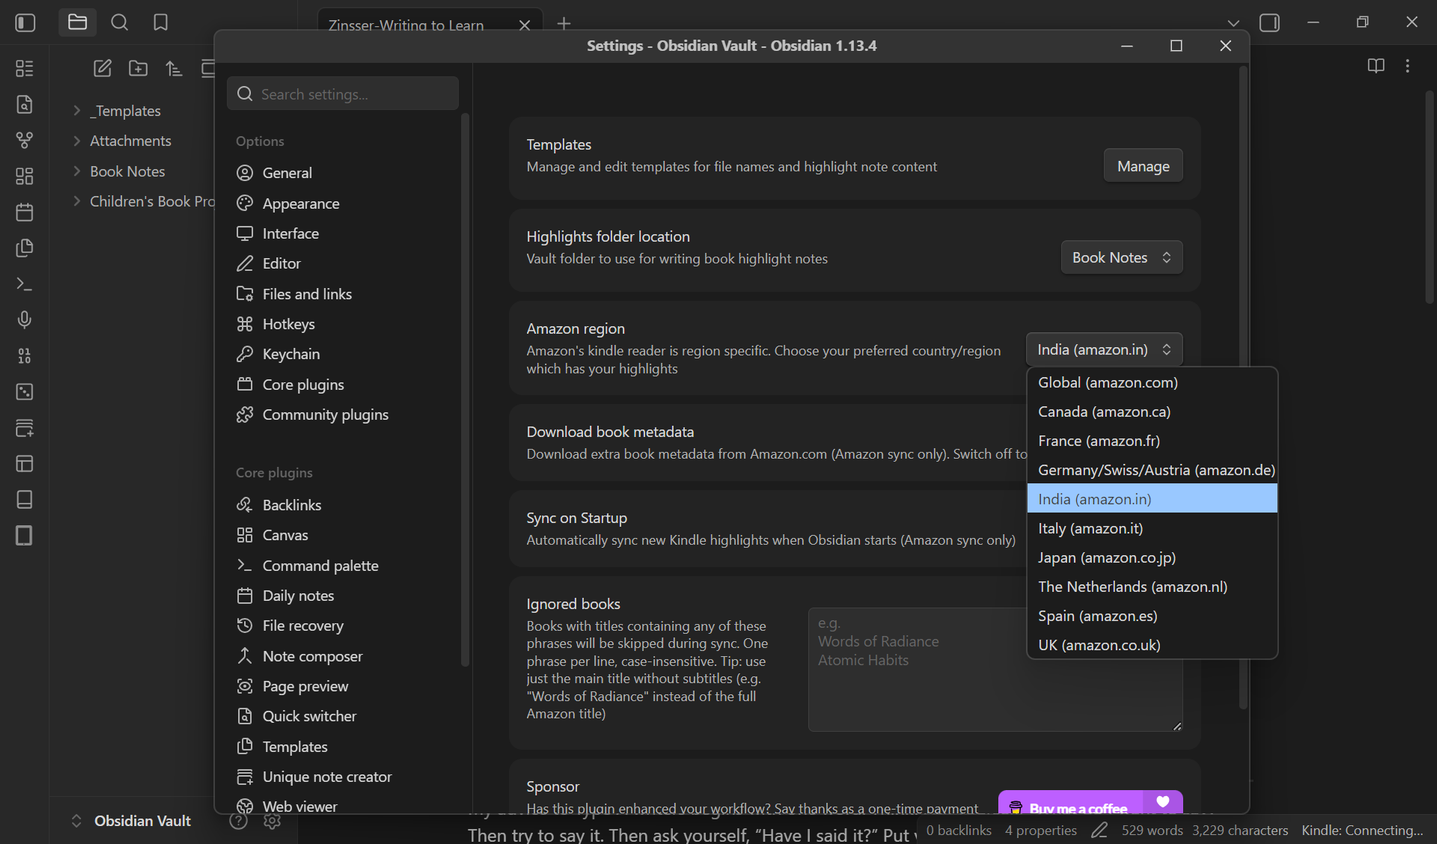Insert template ribbon icon
Screen dimensions: 1437x844
[x=25, y=248]
